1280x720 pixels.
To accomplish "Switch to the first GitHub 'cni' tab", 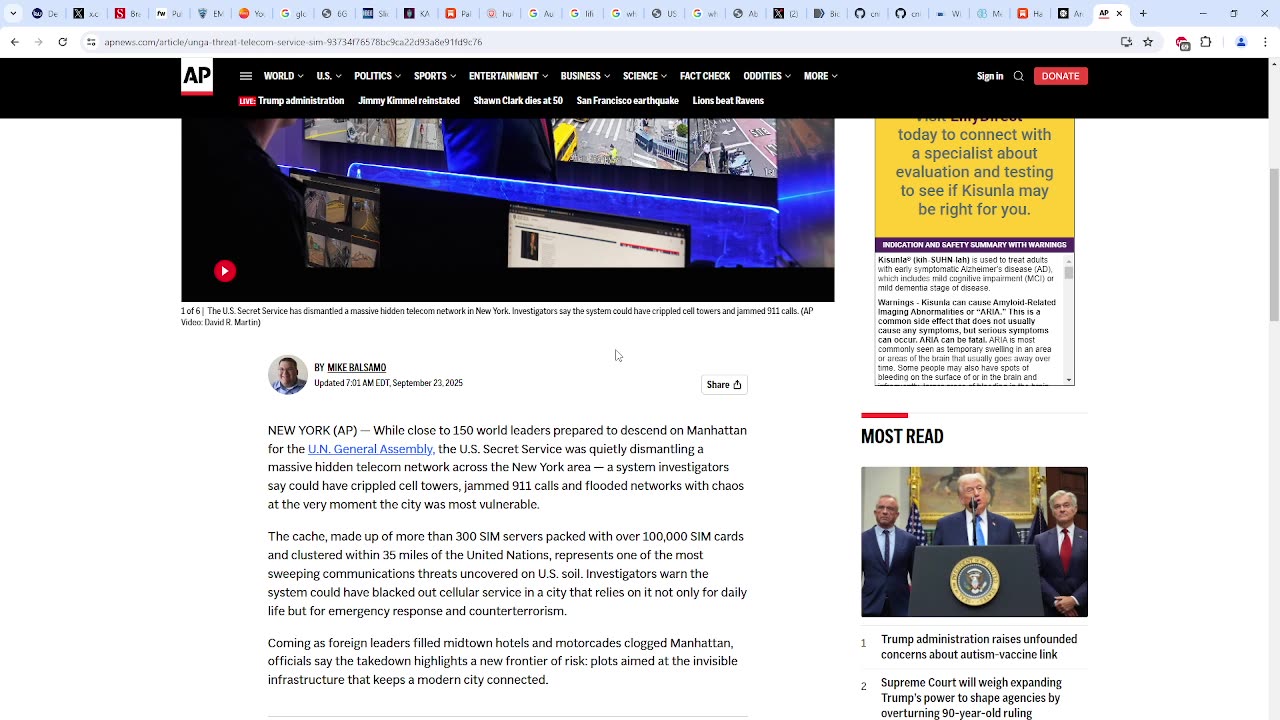I will (868, 14).
